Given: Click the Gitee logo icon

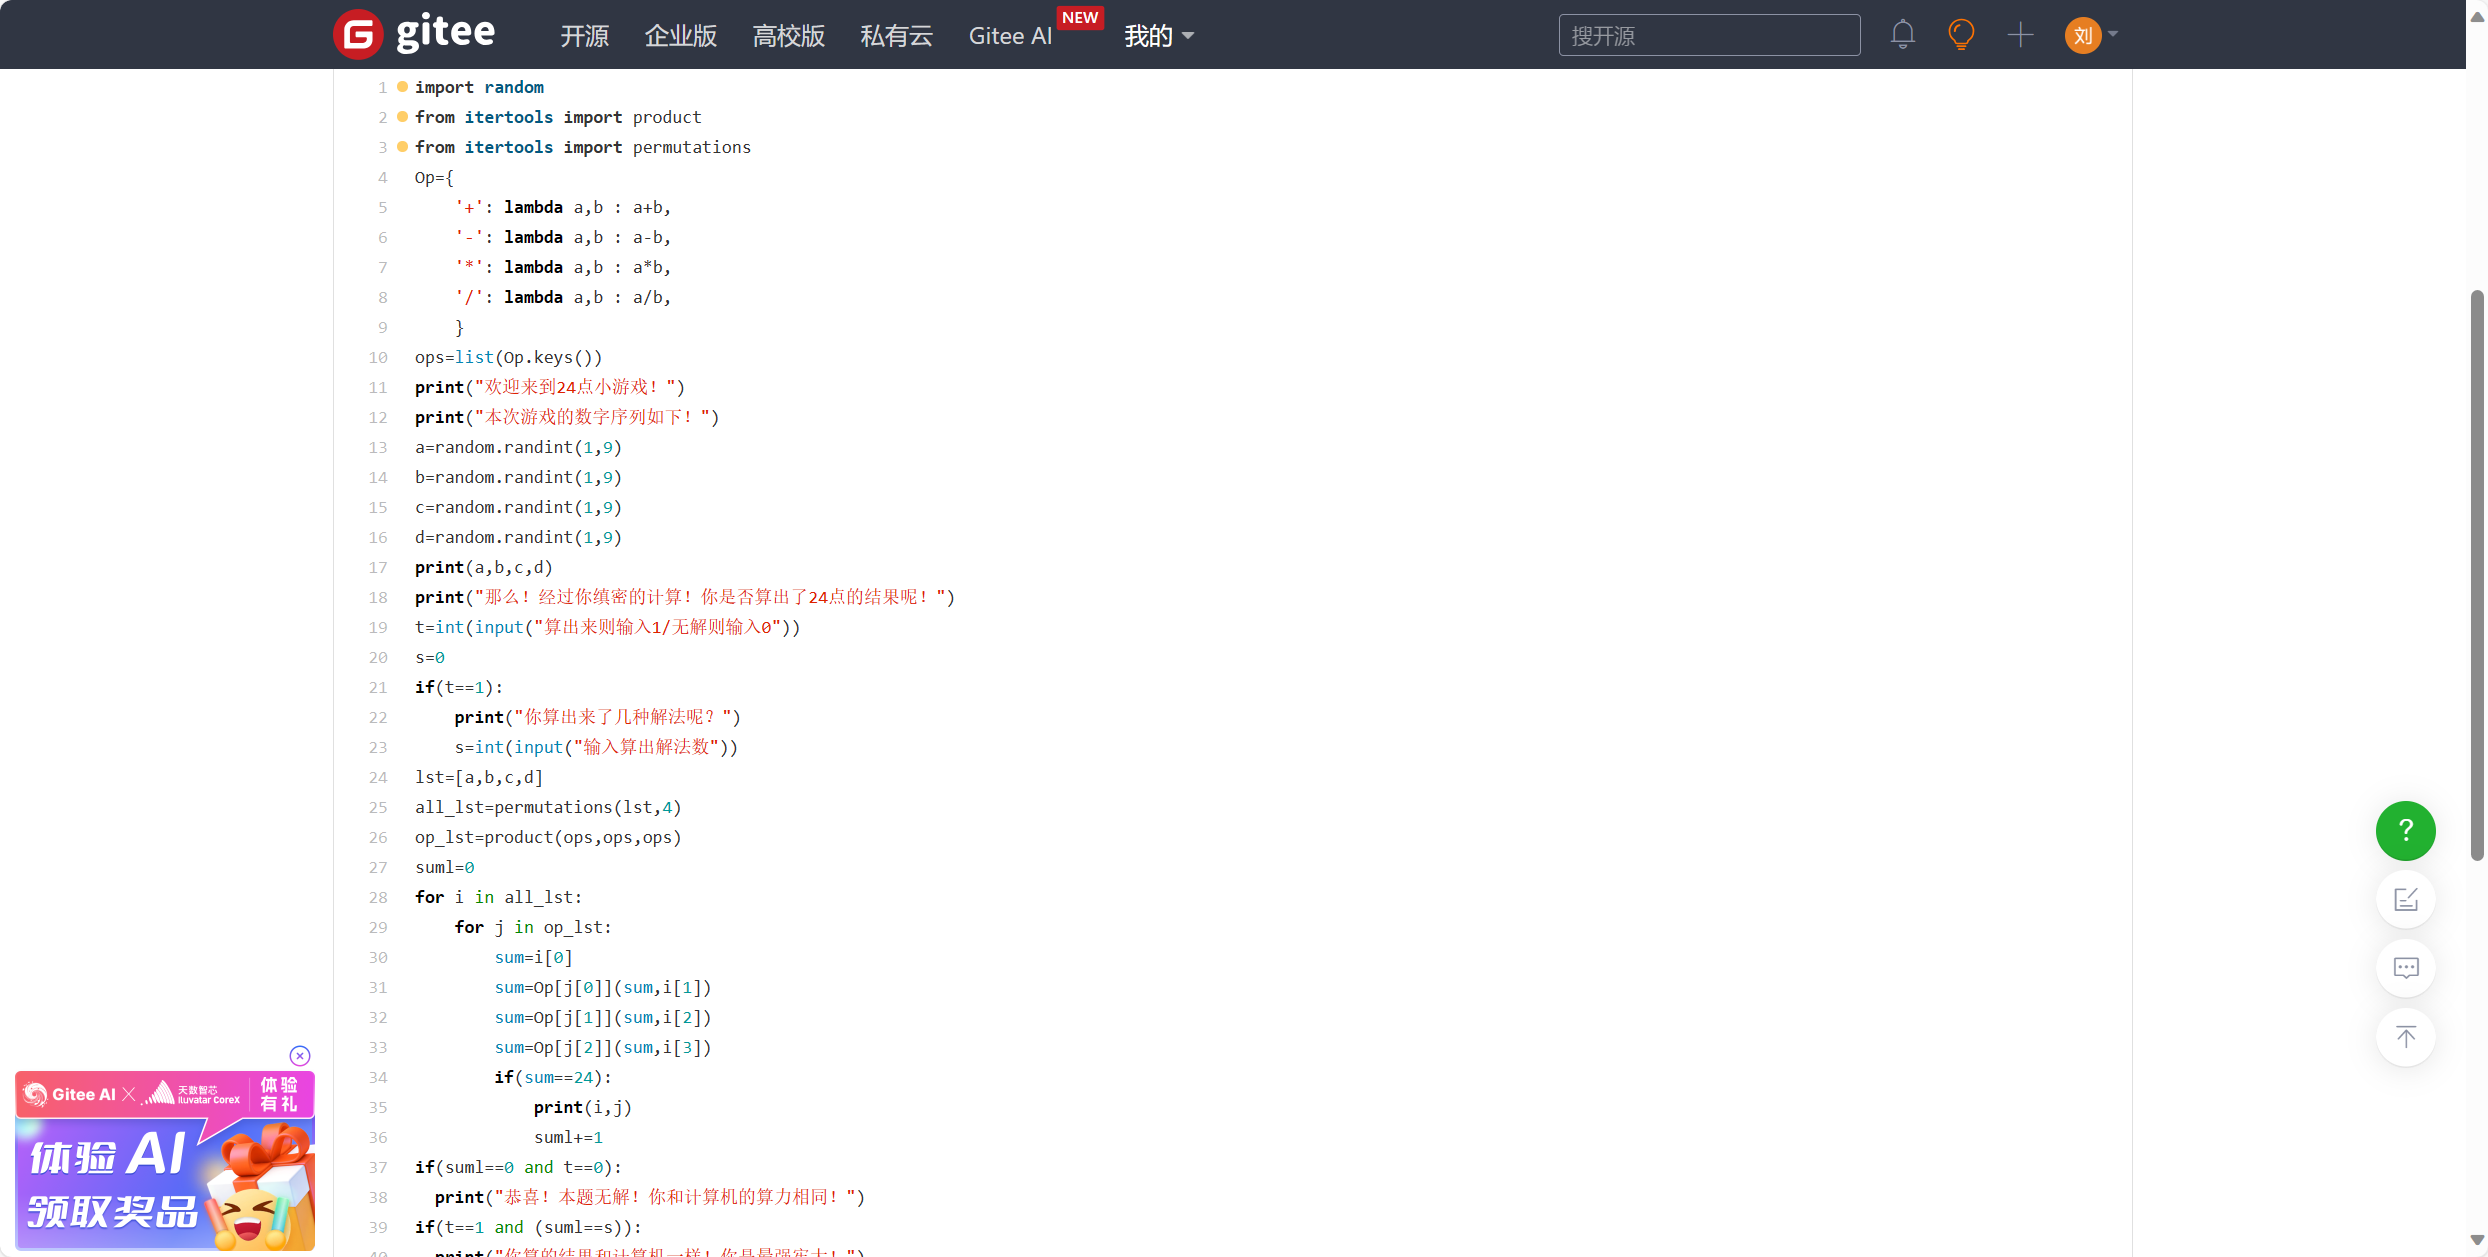Looking at the screenshot, I should point(358,35).
